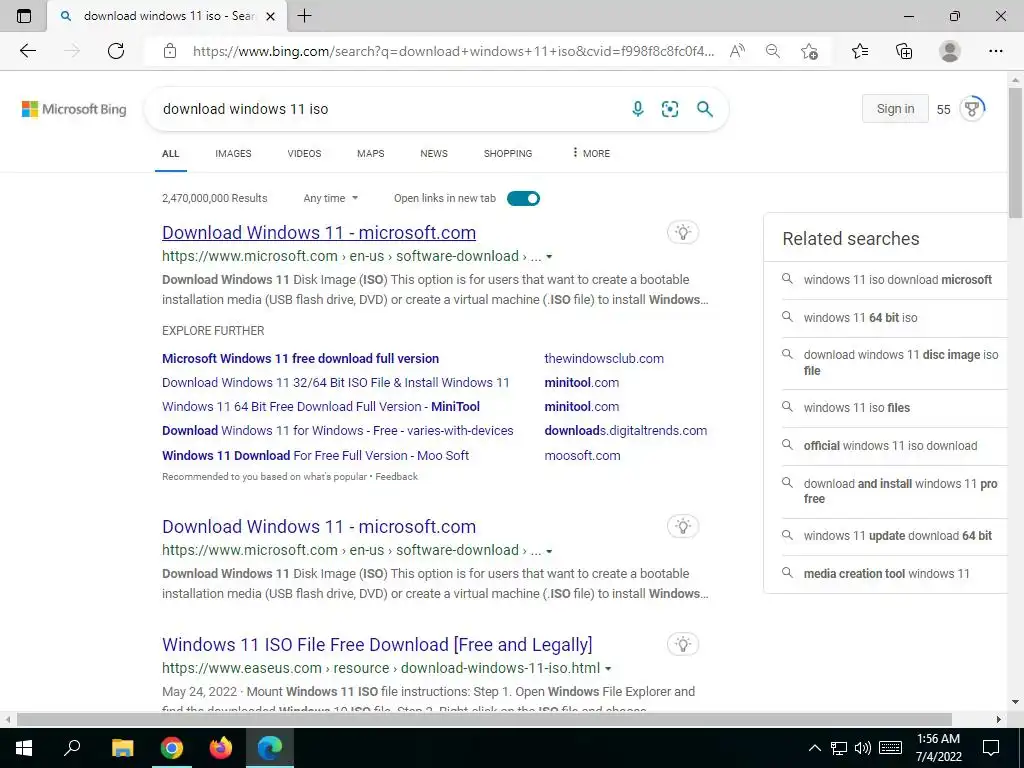Switch to the NEWS tab

(434, 153)
